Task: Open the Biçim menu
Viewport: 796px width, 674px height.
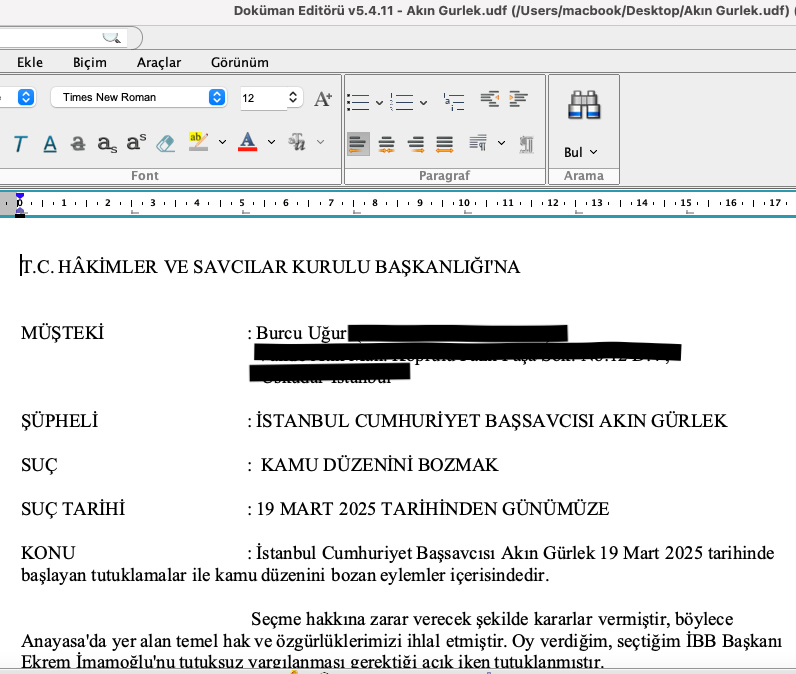Action: (x=90, y=62)
